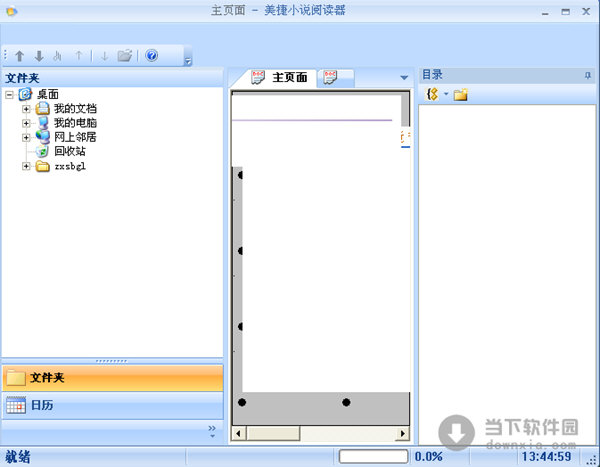The height and width of the screenshot is (467, 600).
Task: Click the bold down arrow toolbar icon
Action: tap(39, 56)
